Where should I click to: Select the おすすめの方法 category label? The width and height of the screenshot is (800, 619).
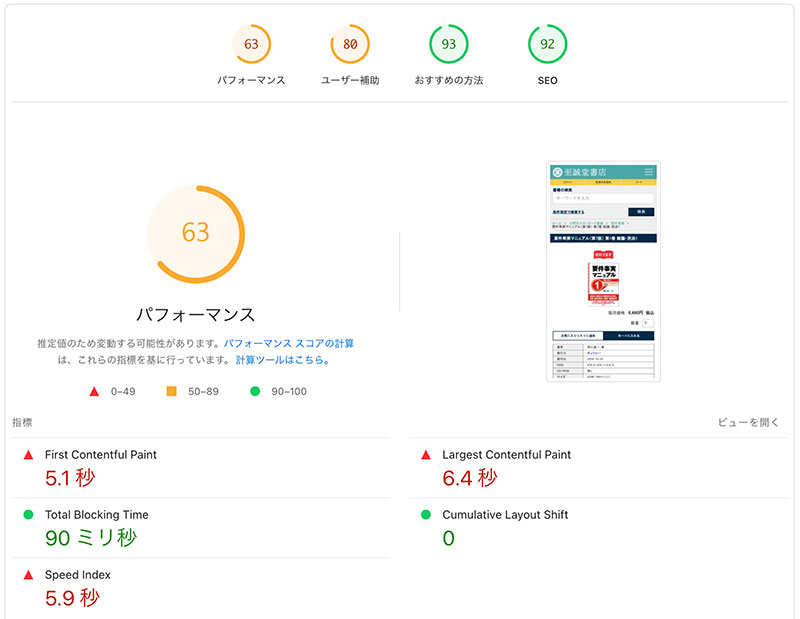coord(448,80)
